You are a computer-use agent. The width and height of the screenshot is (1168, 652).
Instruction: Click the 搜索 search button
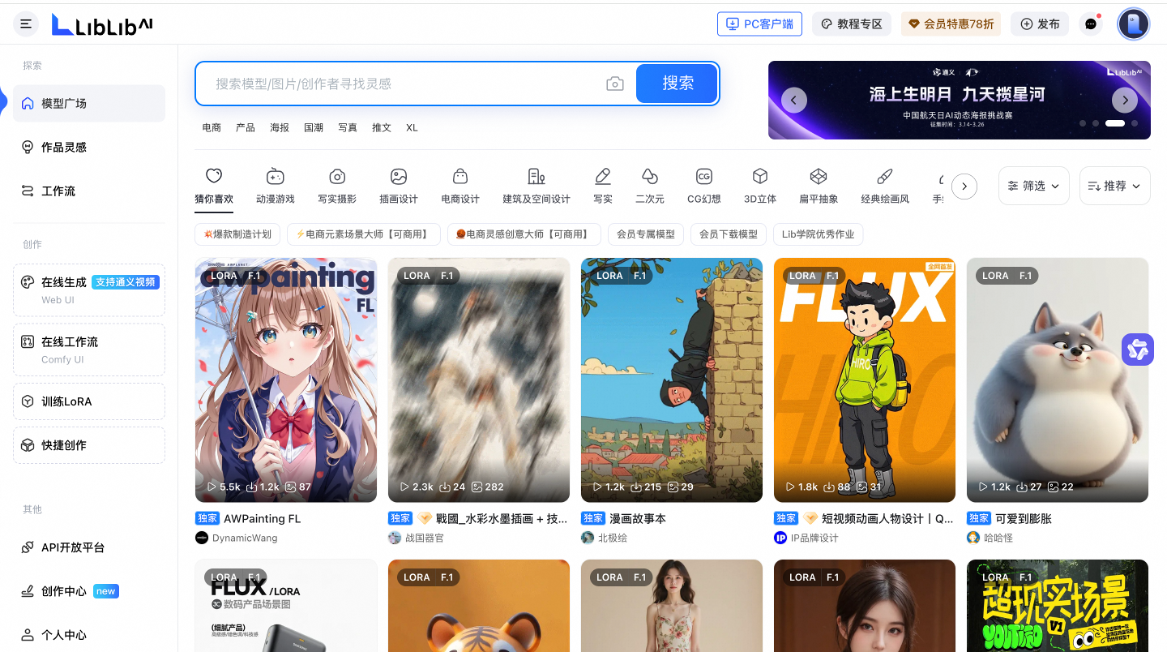coord(676,84)
